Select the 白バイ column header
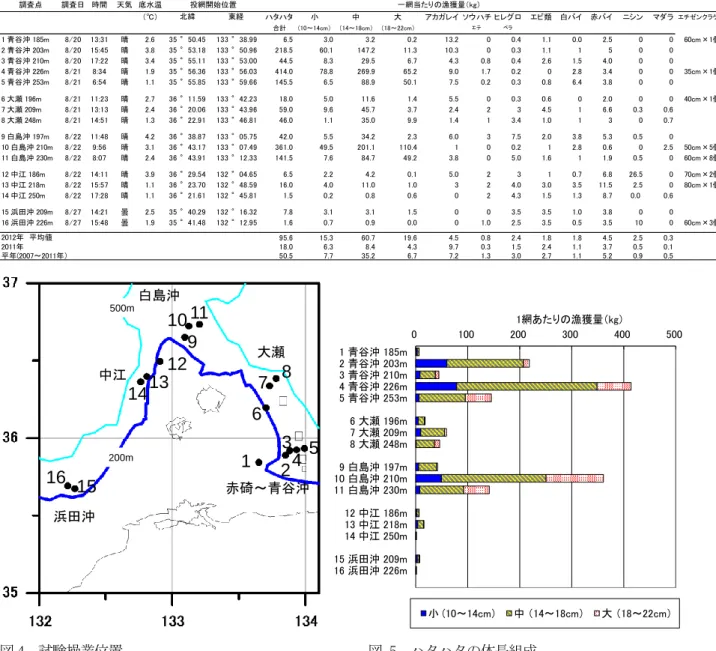The height and width of the screenshot is (651, 716). (x=571, y=17)
